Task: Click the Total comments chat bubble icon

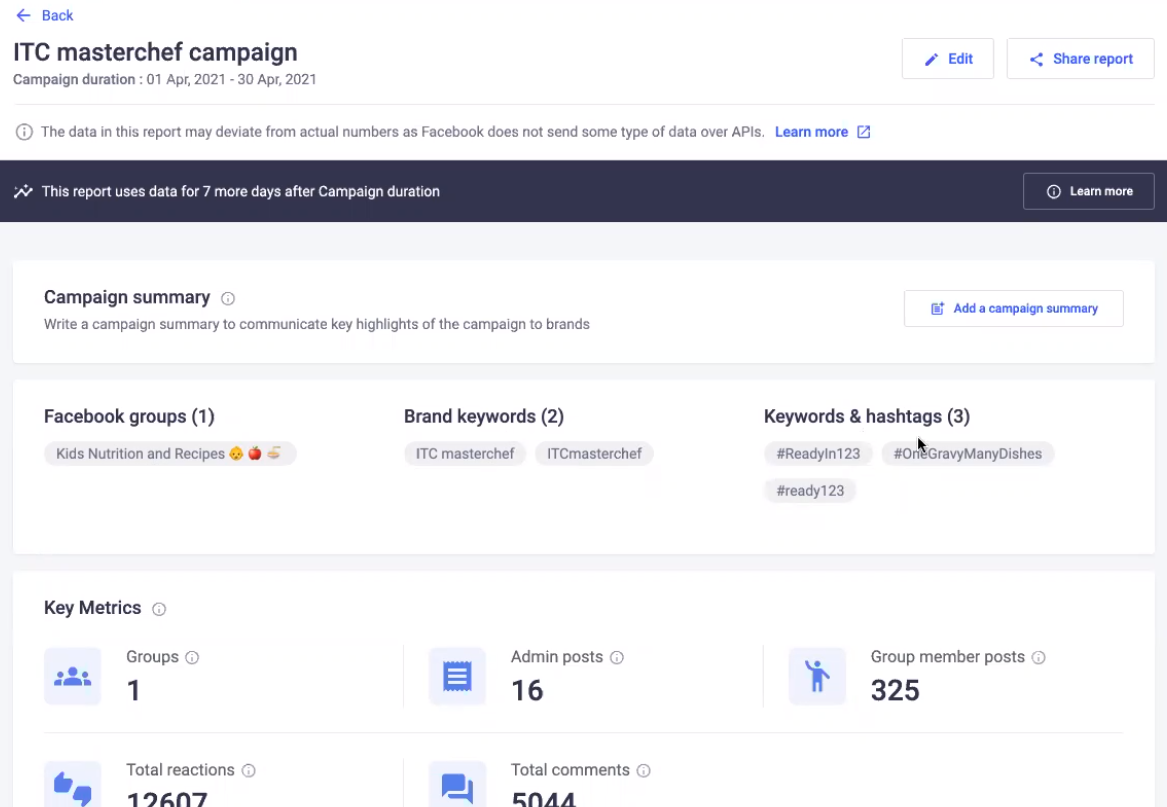Action: [x=457, y=785]
